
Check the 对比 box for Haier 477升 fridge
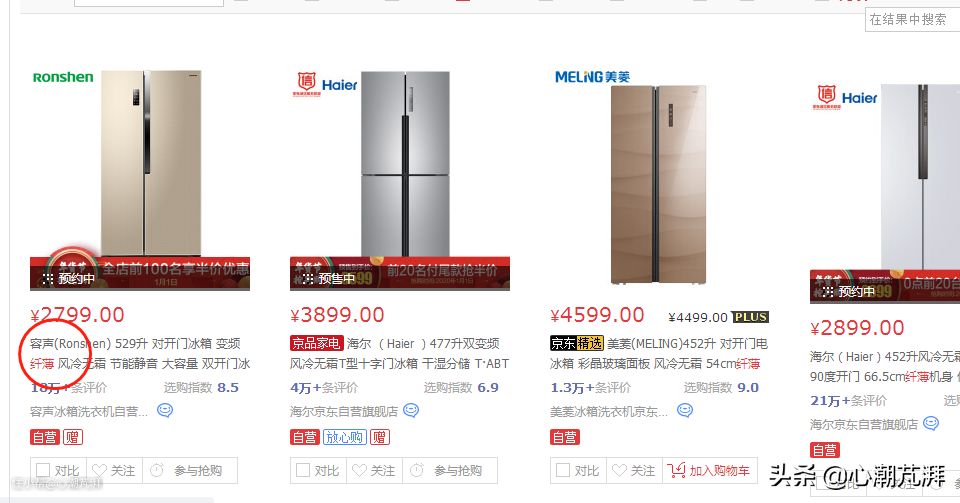click(x=302, y=470)
